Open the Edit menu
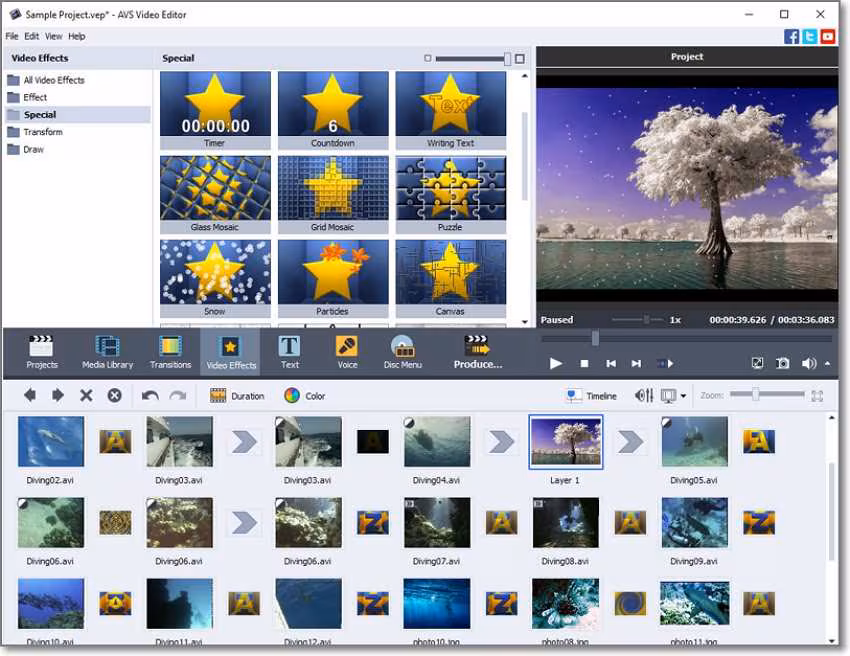The height and width of the screenshot is (656, 850). (x=32, y=36)
